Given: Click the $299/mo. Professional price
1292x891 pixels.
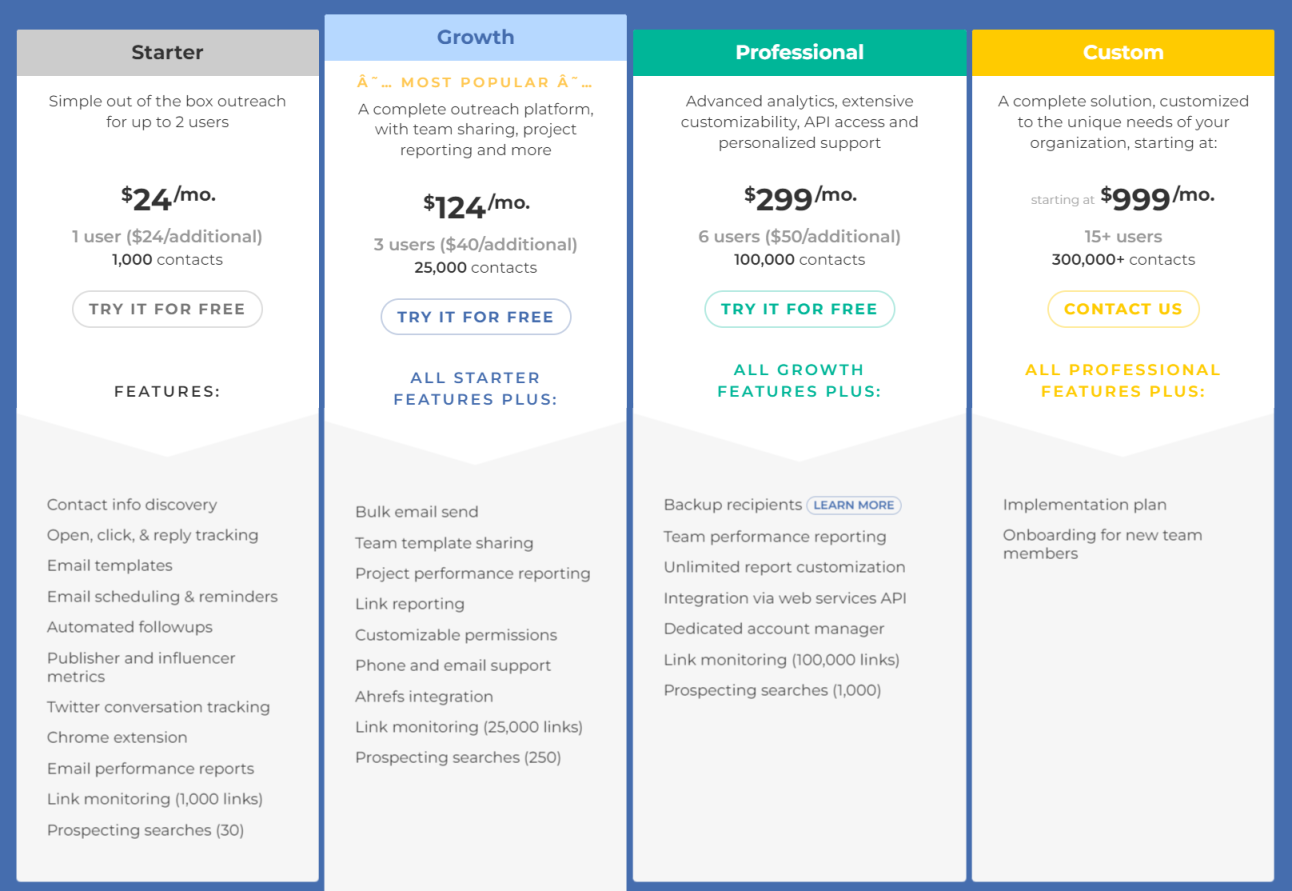Looking at the screenshot, I should (x=800, y=198).
